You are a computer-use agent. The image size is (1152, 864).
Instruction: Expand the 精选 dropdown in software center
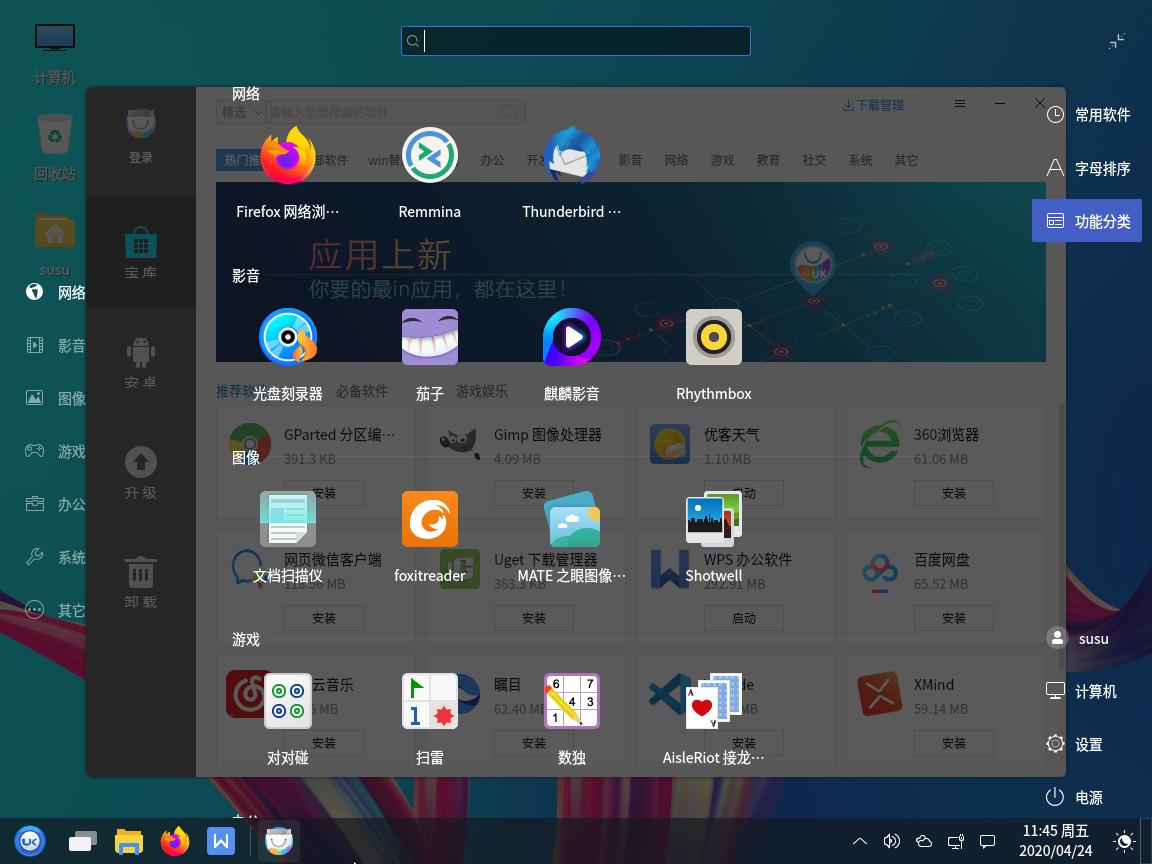tap(241, 112)
